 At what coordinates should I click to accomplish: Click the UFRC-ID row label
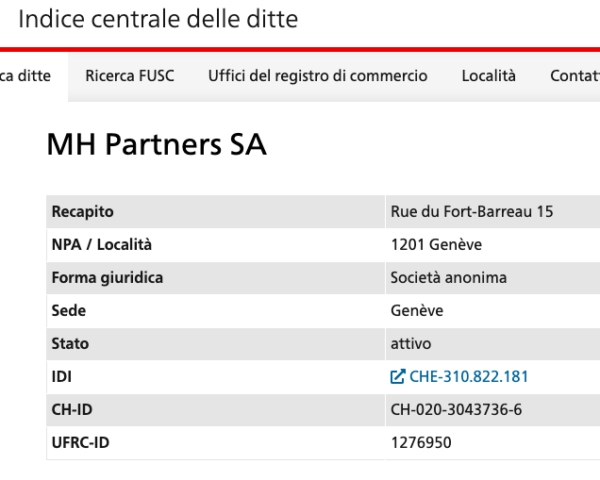[80, 442]
